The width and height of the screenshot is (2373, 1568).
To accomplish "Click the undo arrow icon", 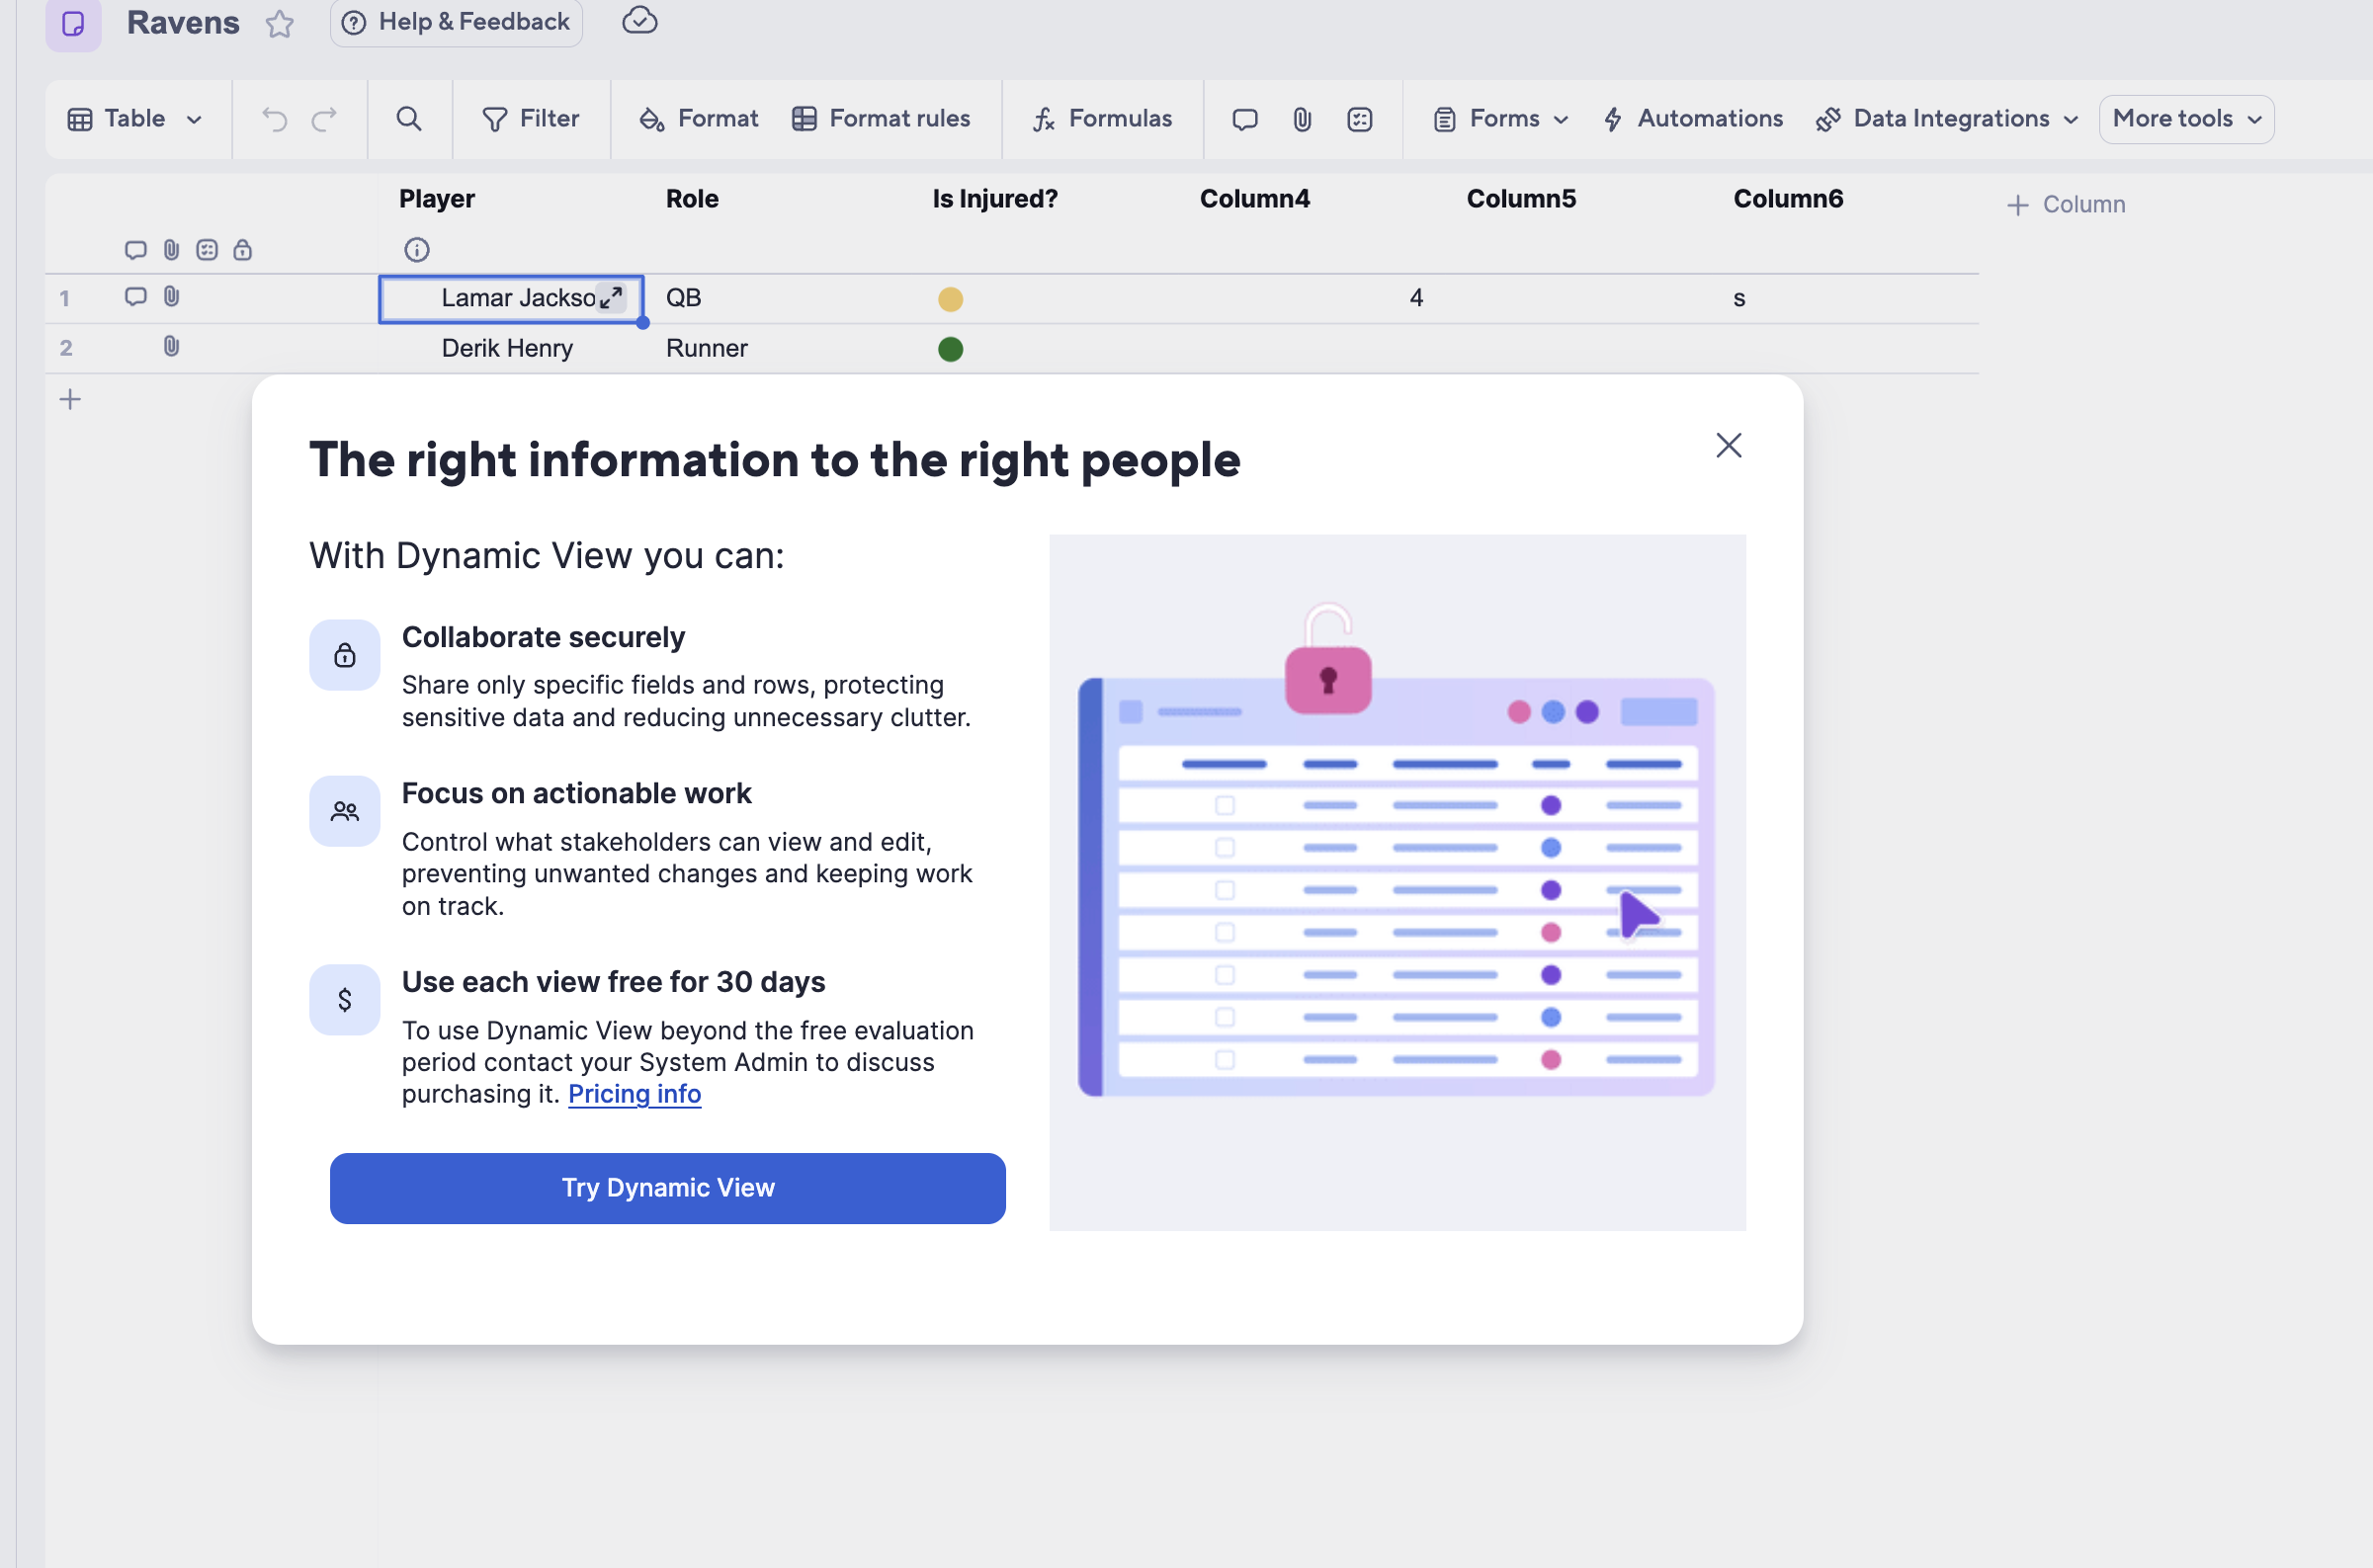I will [274, 119].
